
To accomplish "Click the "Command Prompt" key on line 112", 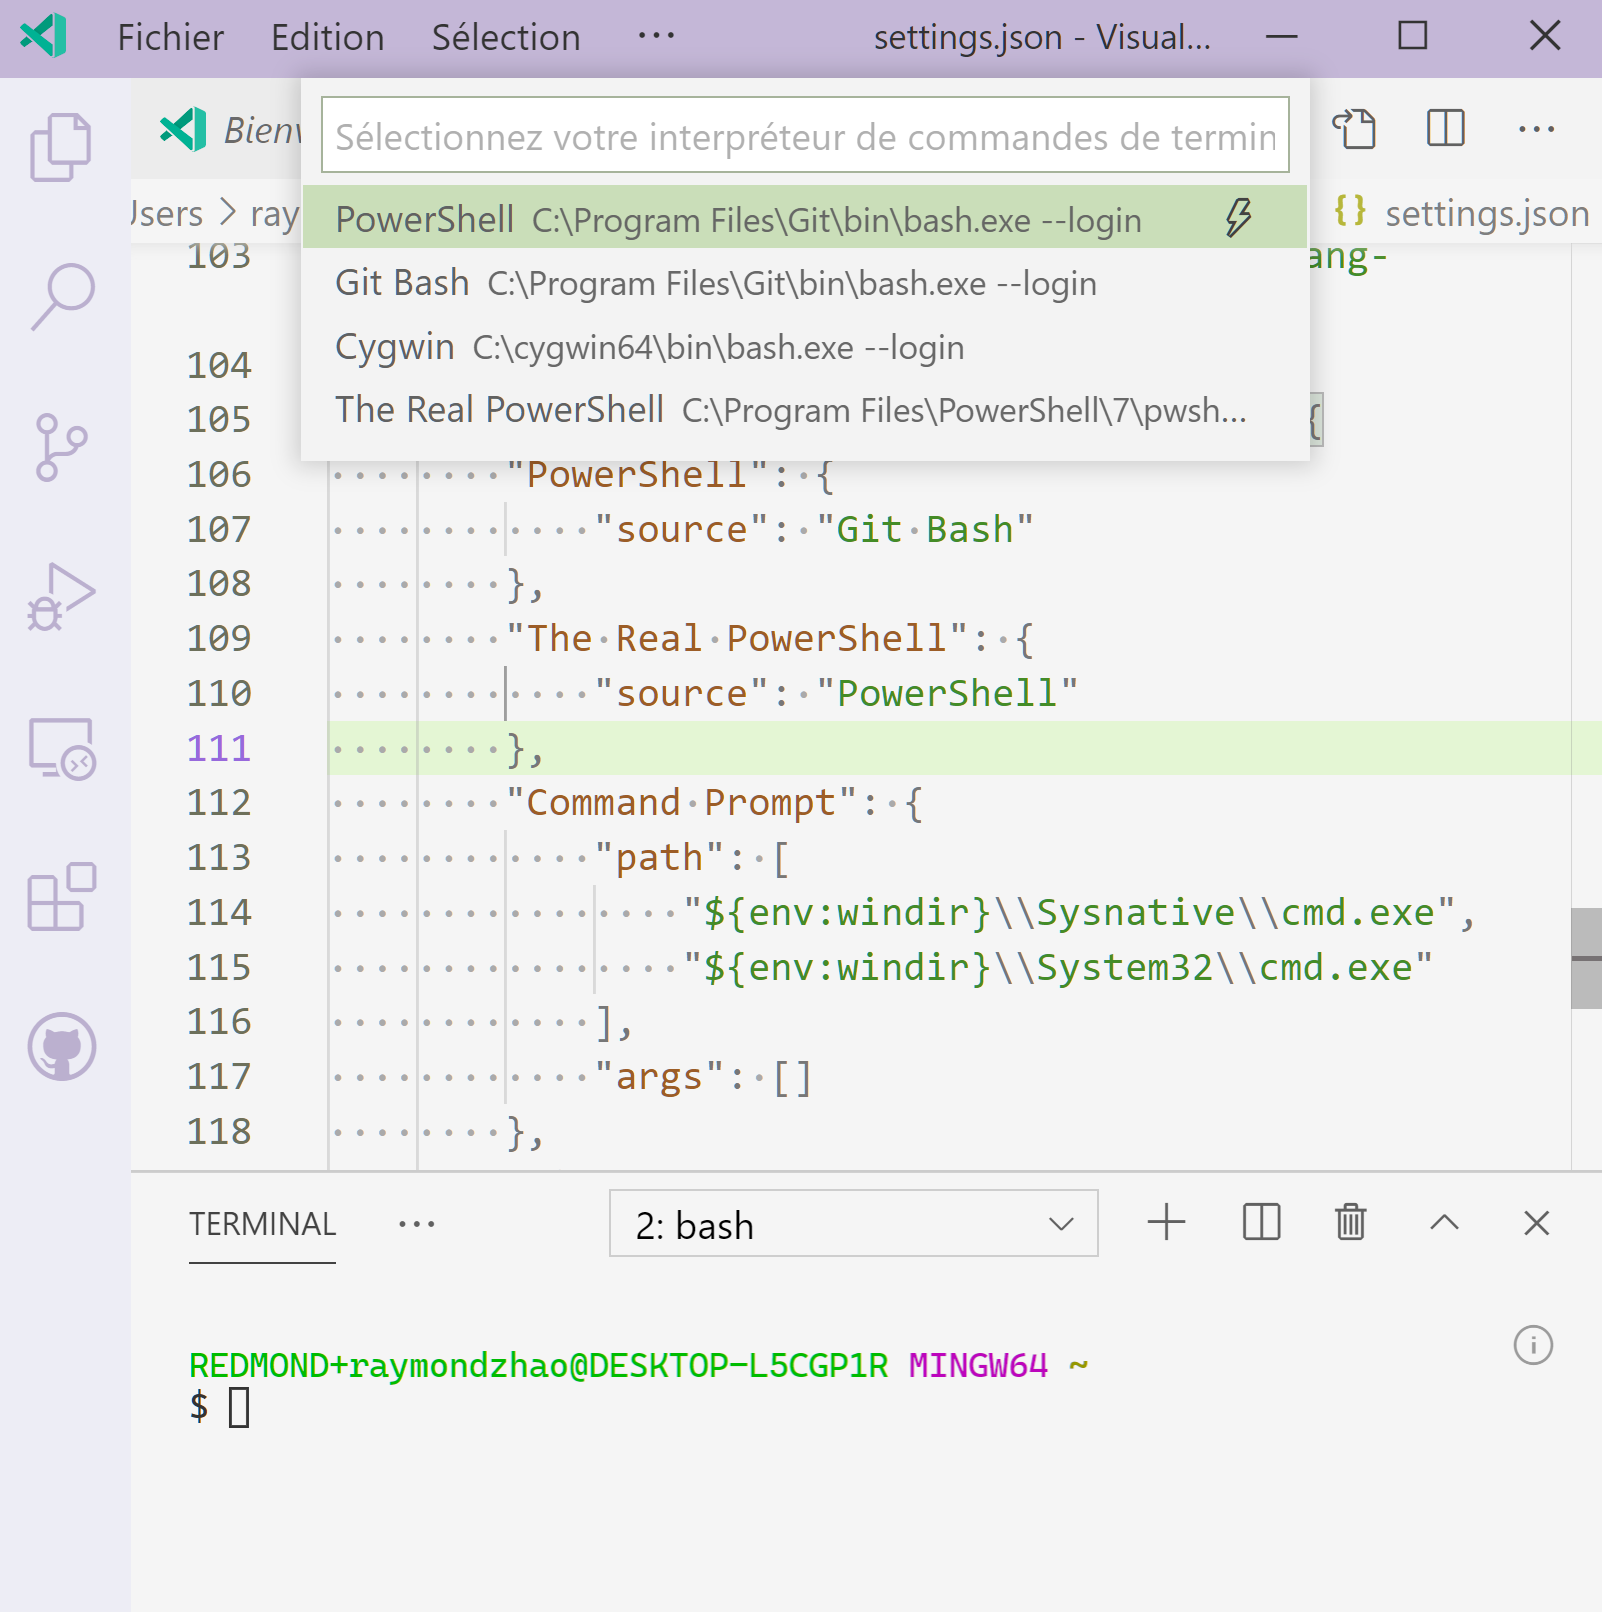I will click(x=682, y=803).
